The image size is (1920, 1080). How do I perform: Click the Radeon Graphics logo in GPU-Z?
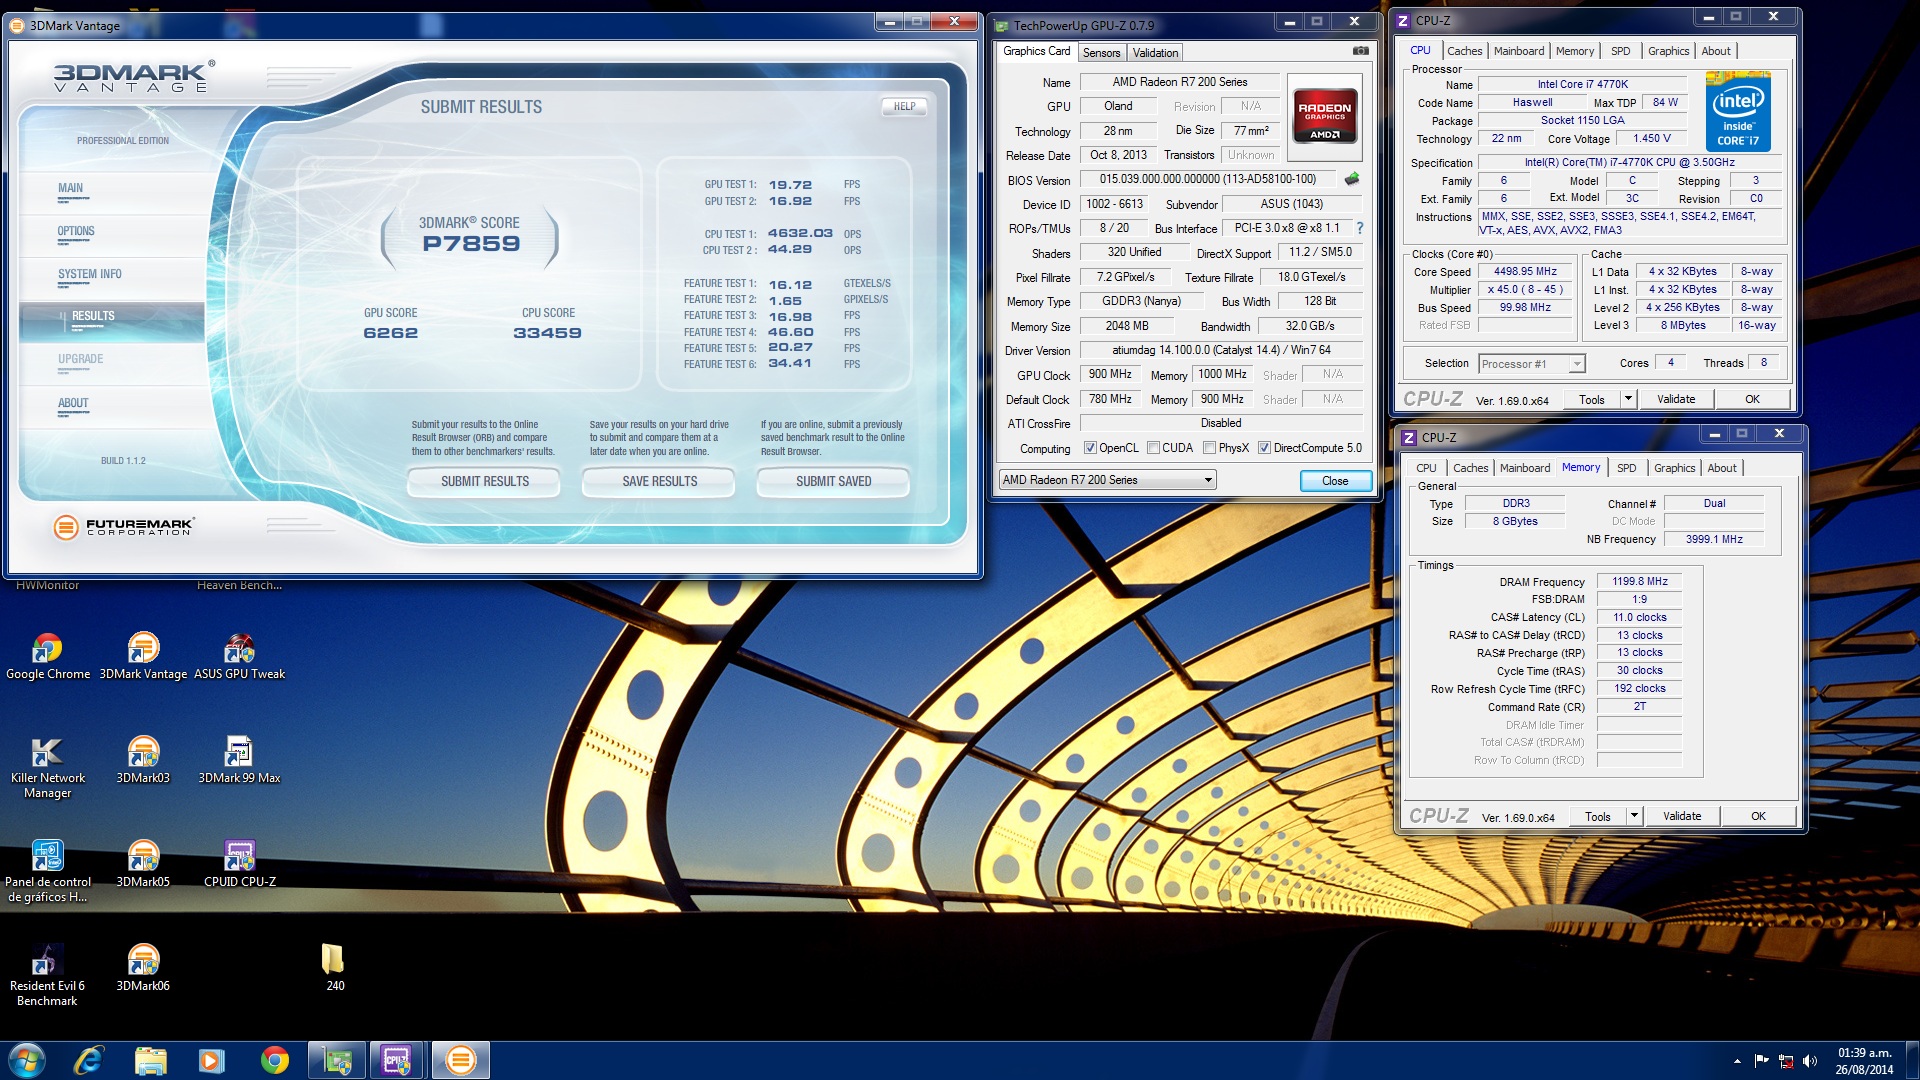pyautogui.click(x=1324, y=118)
